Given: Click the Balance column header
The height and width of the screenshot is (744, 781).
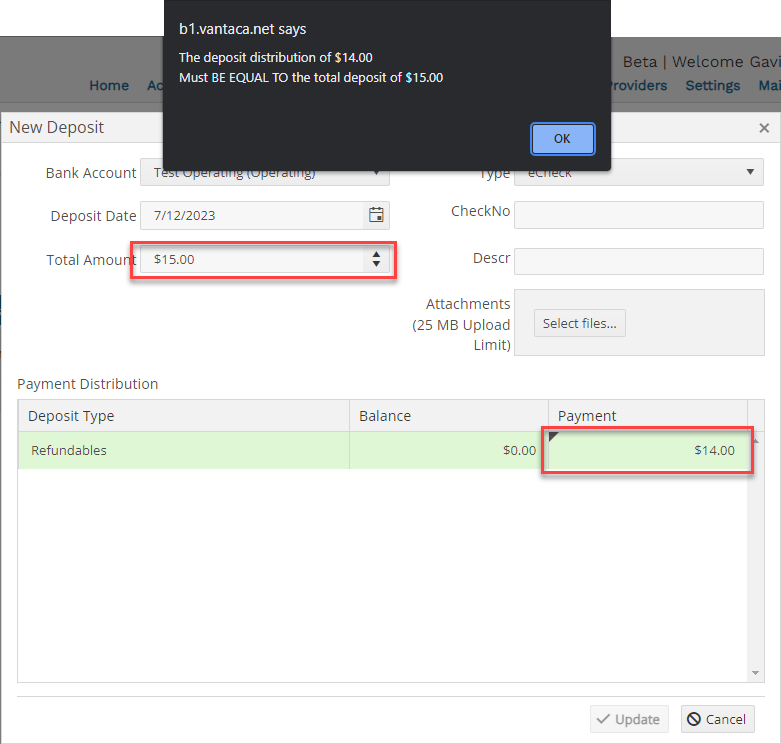Looking at the screenshot, I should click(449, 416).
